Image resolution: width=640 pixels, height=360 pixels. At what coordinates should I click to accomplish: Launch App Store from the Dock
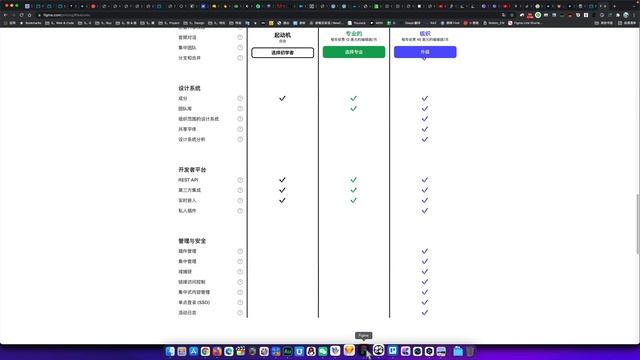tap(193, 351)
